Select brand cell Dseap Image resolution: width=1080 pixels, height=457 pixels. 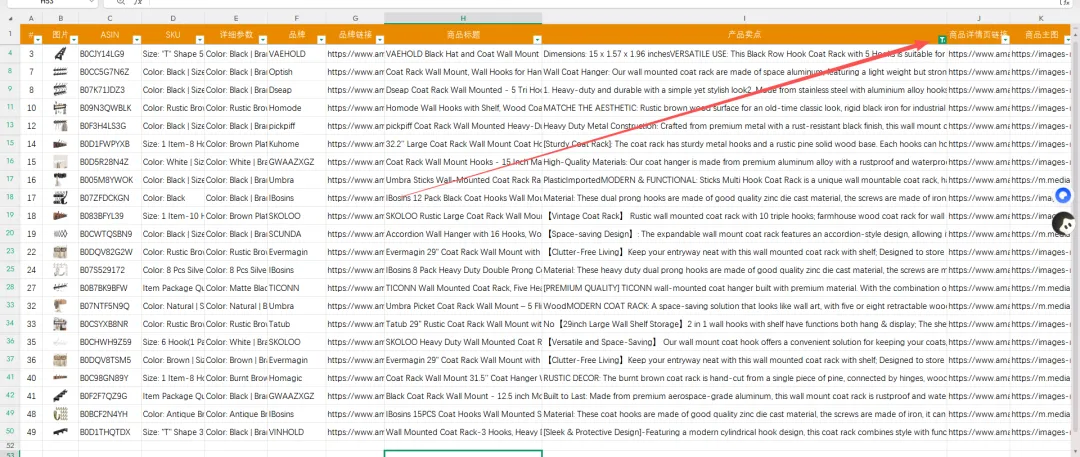pos(297,90)
